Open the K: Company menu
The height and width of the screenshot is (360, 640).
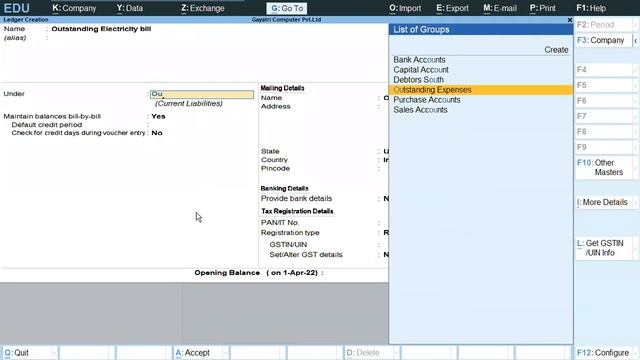click(74, 8)
